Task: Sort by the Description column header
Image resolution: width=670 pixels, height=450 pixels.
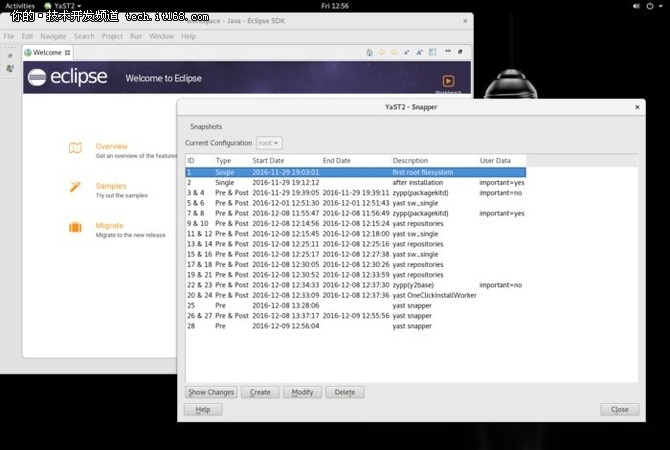Action: (x=434, y=161)
